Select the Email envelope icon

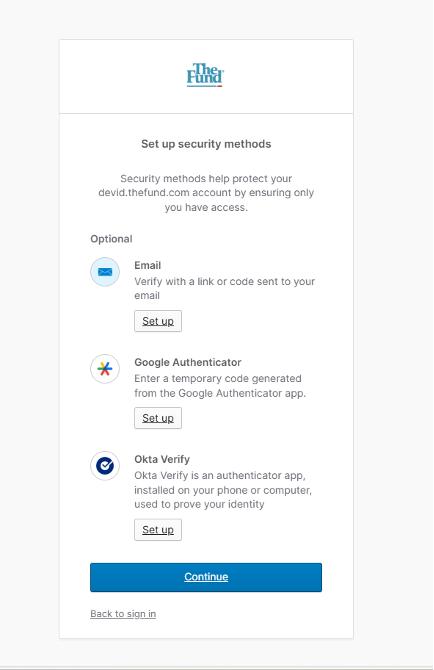pos(105,272)
